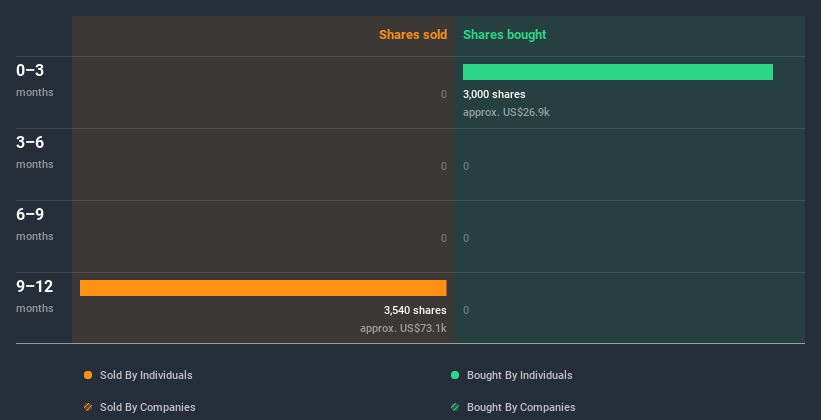
Task: Click the 0–3 months row label
Action: pyautogui.click(x=35, y=80)
